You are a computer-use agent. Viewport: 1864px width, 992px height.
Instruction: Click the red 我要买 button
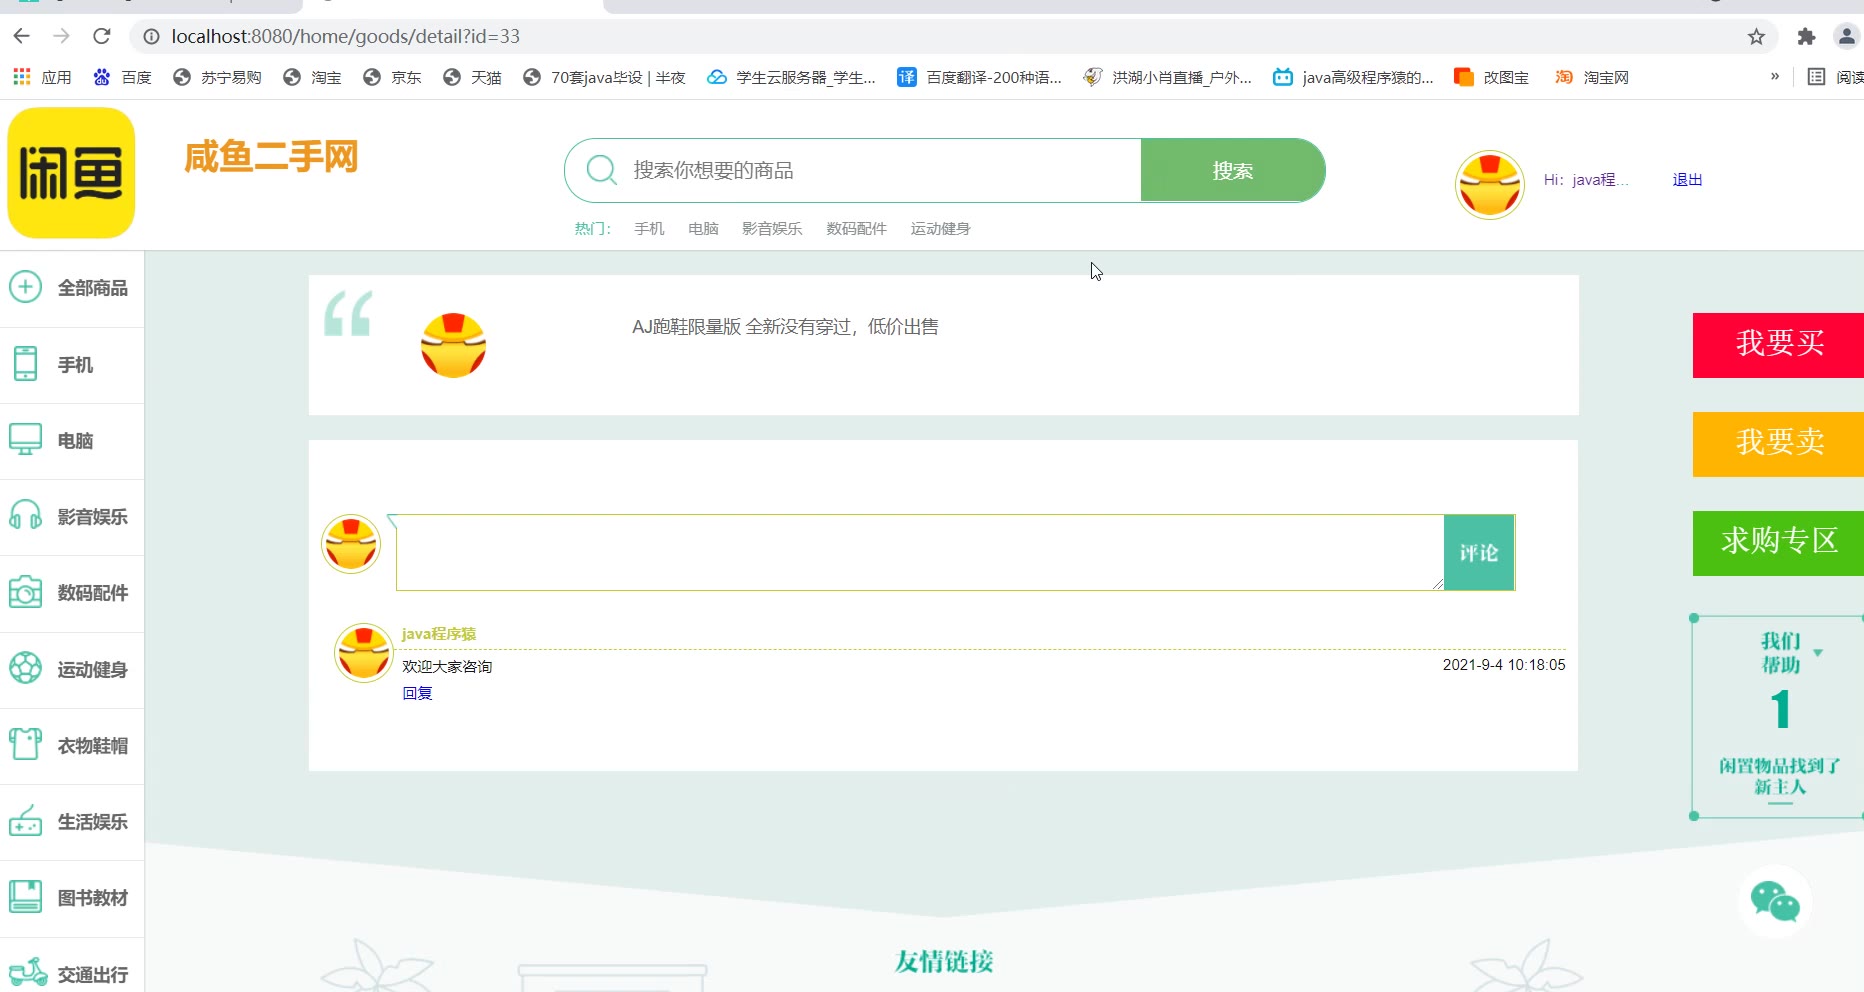(1778, 345)
